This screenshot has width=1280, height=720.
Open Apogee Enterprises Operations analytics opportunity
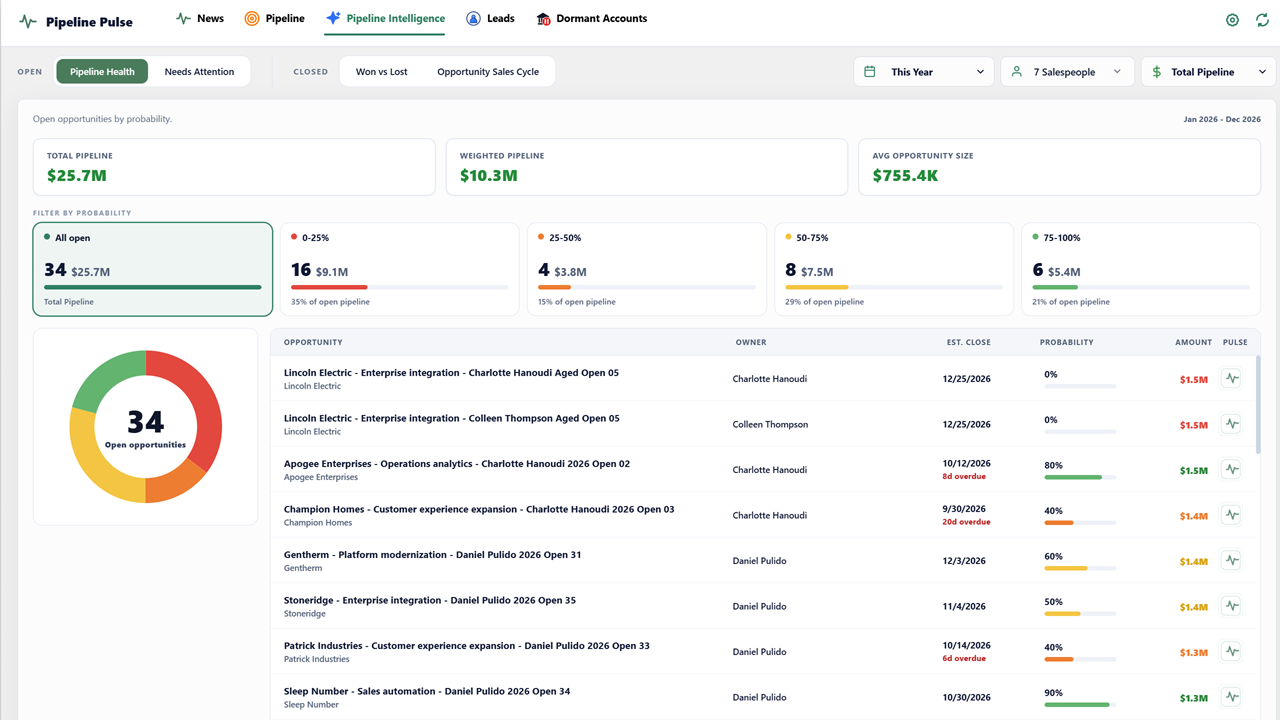point(457,464)
